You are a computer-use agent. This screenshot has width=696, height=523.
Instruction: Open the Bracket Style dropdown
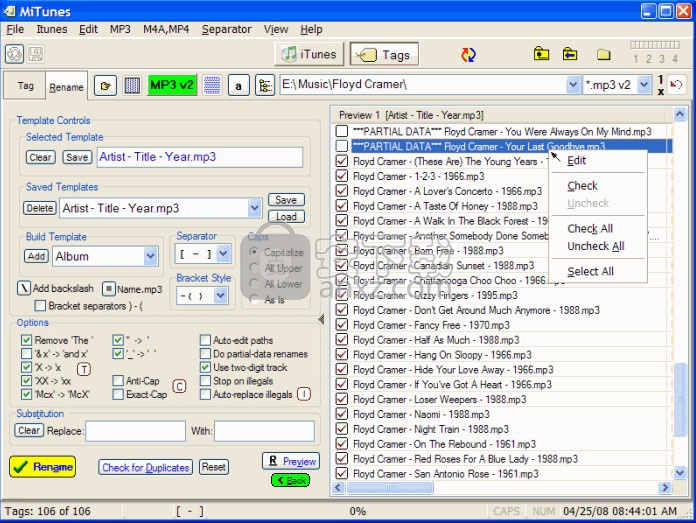tap(221, 295)
